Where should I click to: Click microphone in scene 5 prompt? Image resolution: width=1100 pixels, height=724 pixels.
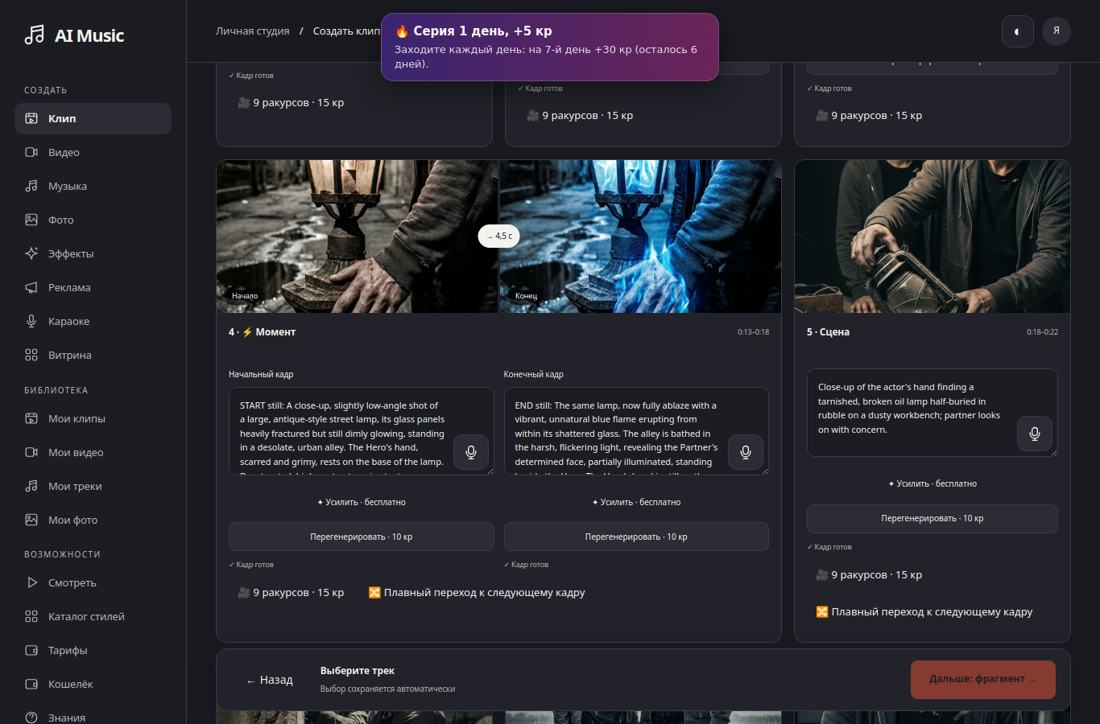tap(1034, 434)
